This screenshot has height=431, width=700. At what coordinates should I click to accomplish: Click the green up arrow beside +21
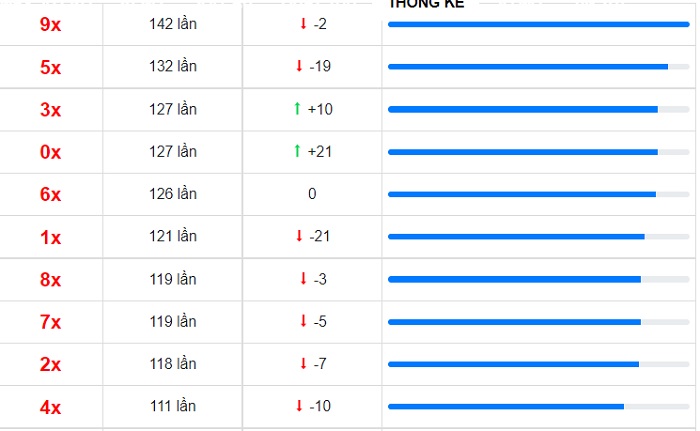pyautogui.click(x=297, y=151)
